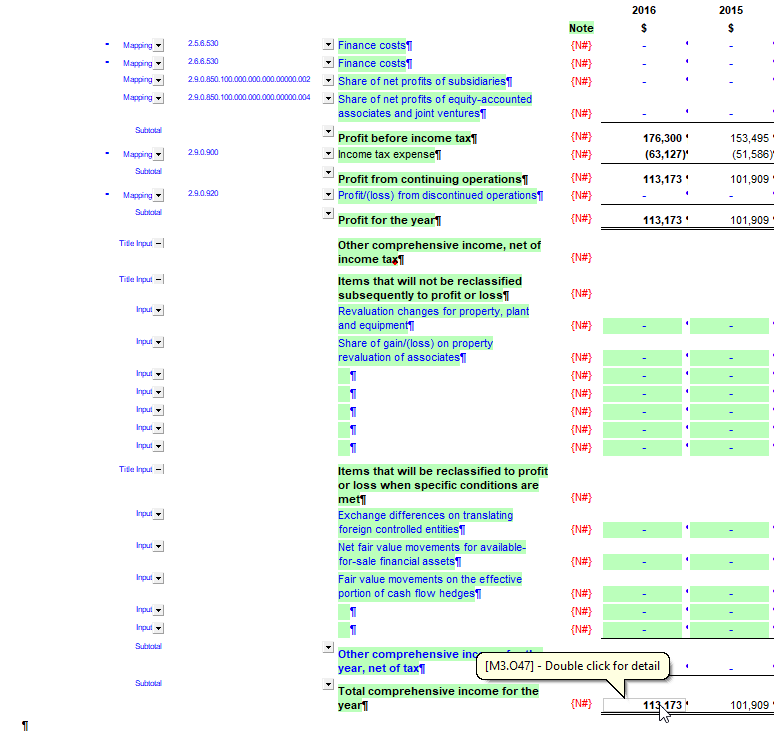Open Input dropdown for Revaluation changes row

tap(158, 310)
